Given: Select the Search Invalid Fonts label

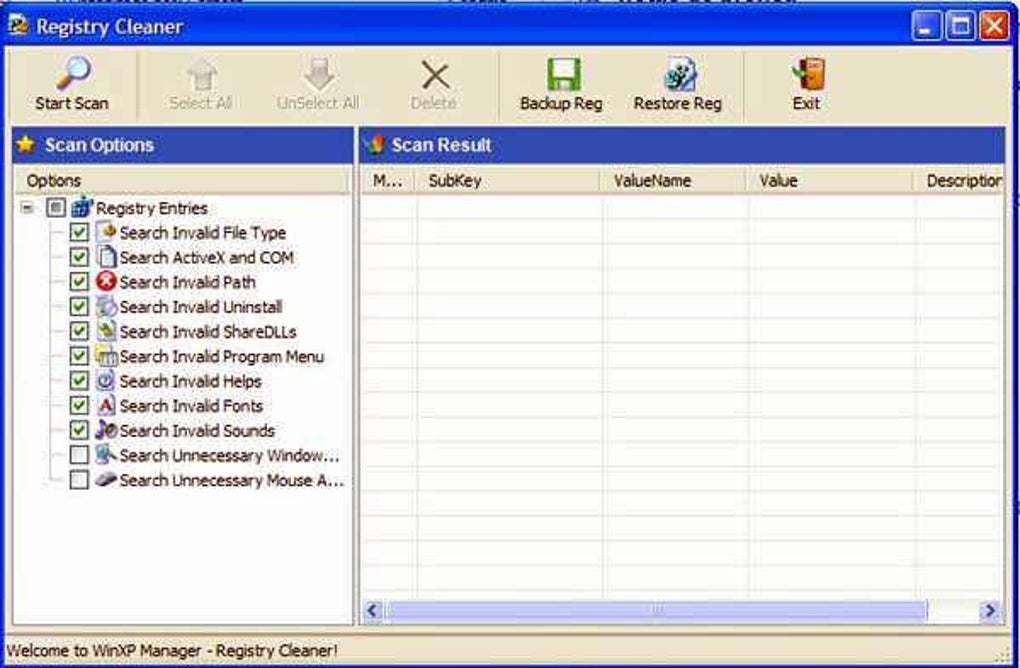Looking at the screenshot, I should 191,406.
